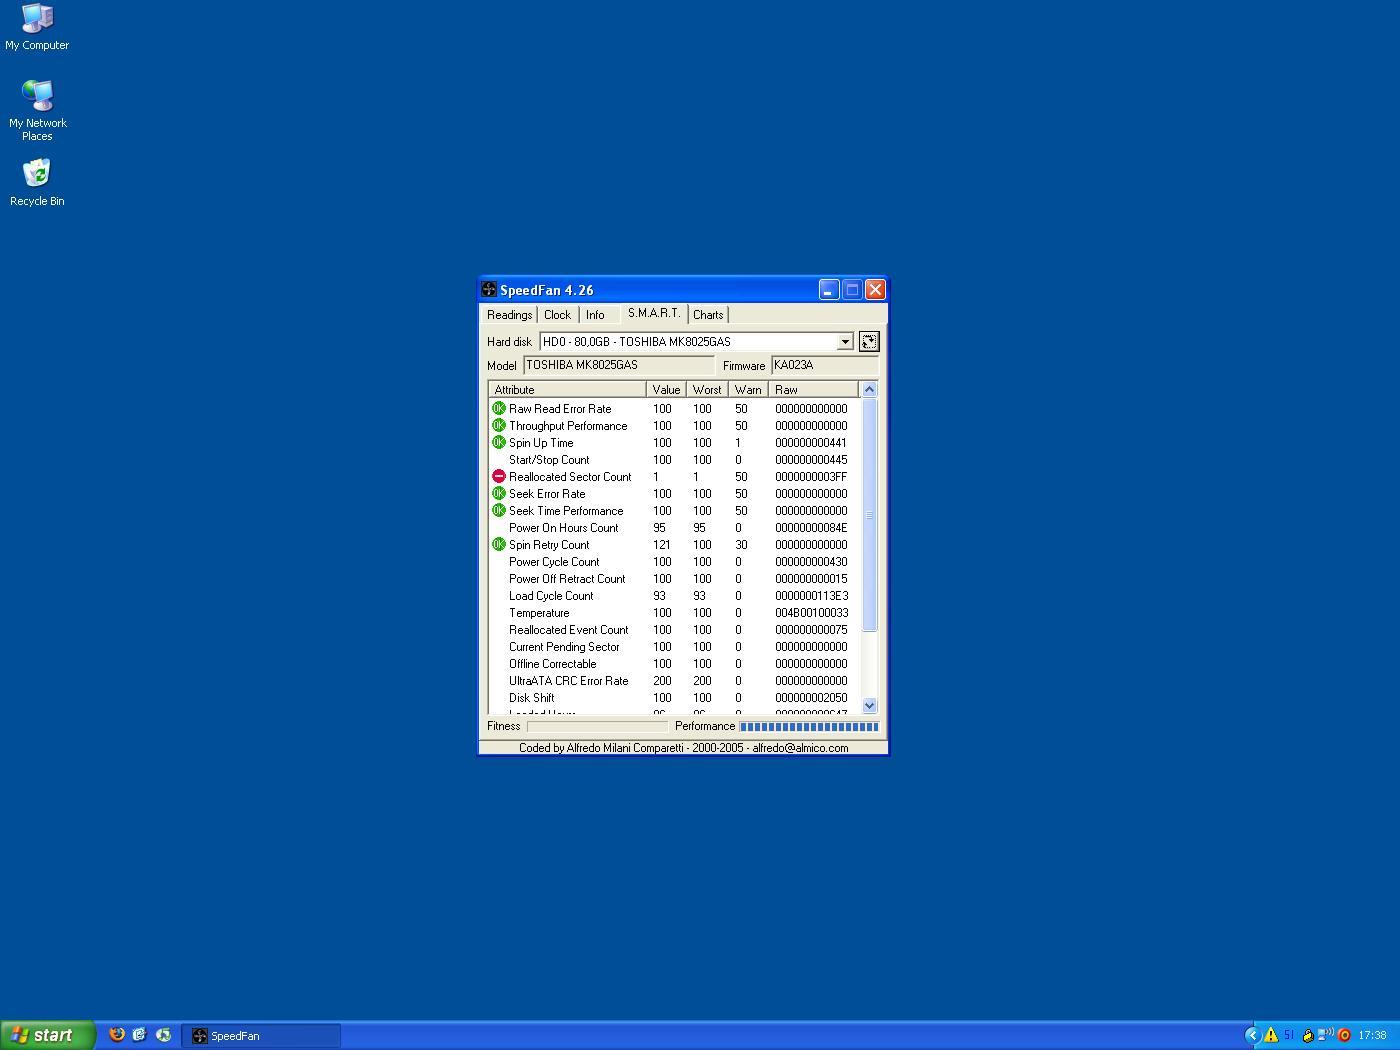The height and width of the screenshot is (1050, 1400).
Task: Minimize the SpeedFan window
Action: tap(829, 290)
